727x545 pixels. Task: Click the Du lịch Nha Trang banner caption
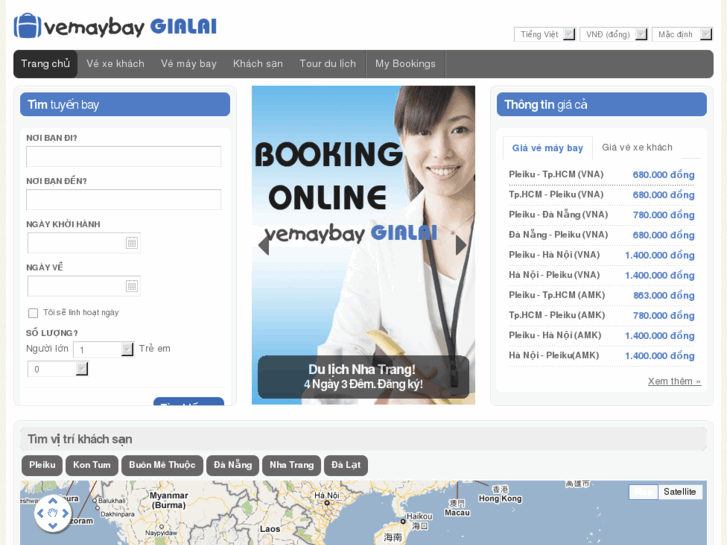[x=363, y=377]
